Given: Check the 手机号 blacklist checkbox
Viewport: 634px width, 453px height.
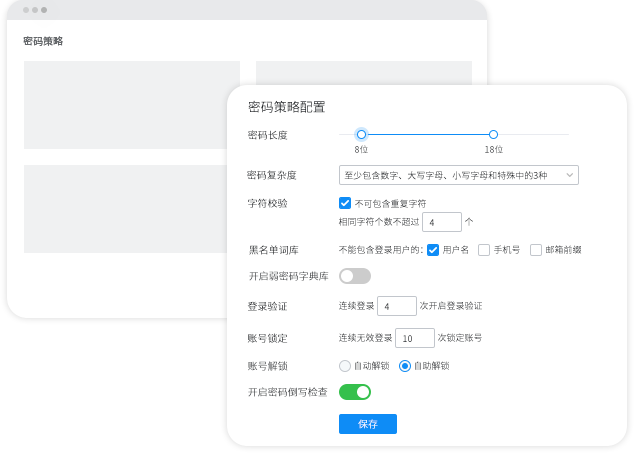Looking at the screenshot, I should click(x=484, y=250).
